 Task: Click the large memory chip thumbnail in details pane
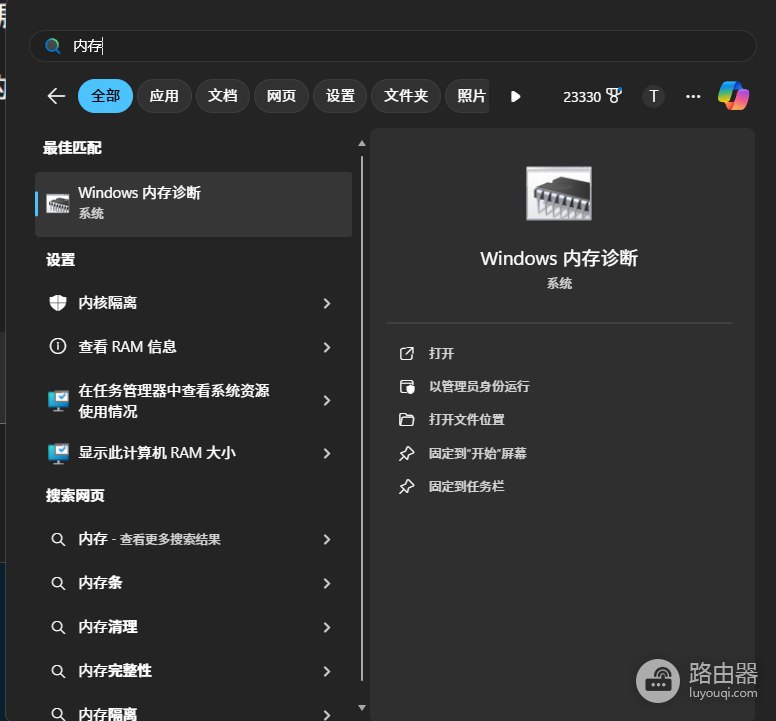click(559, 193)
